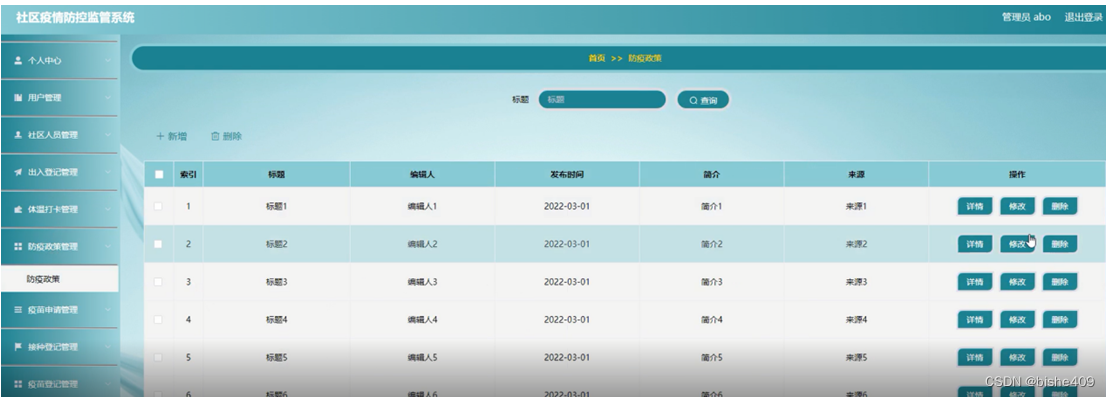
Task: Click the 发布时间 column header
Action: pos(566,174)
